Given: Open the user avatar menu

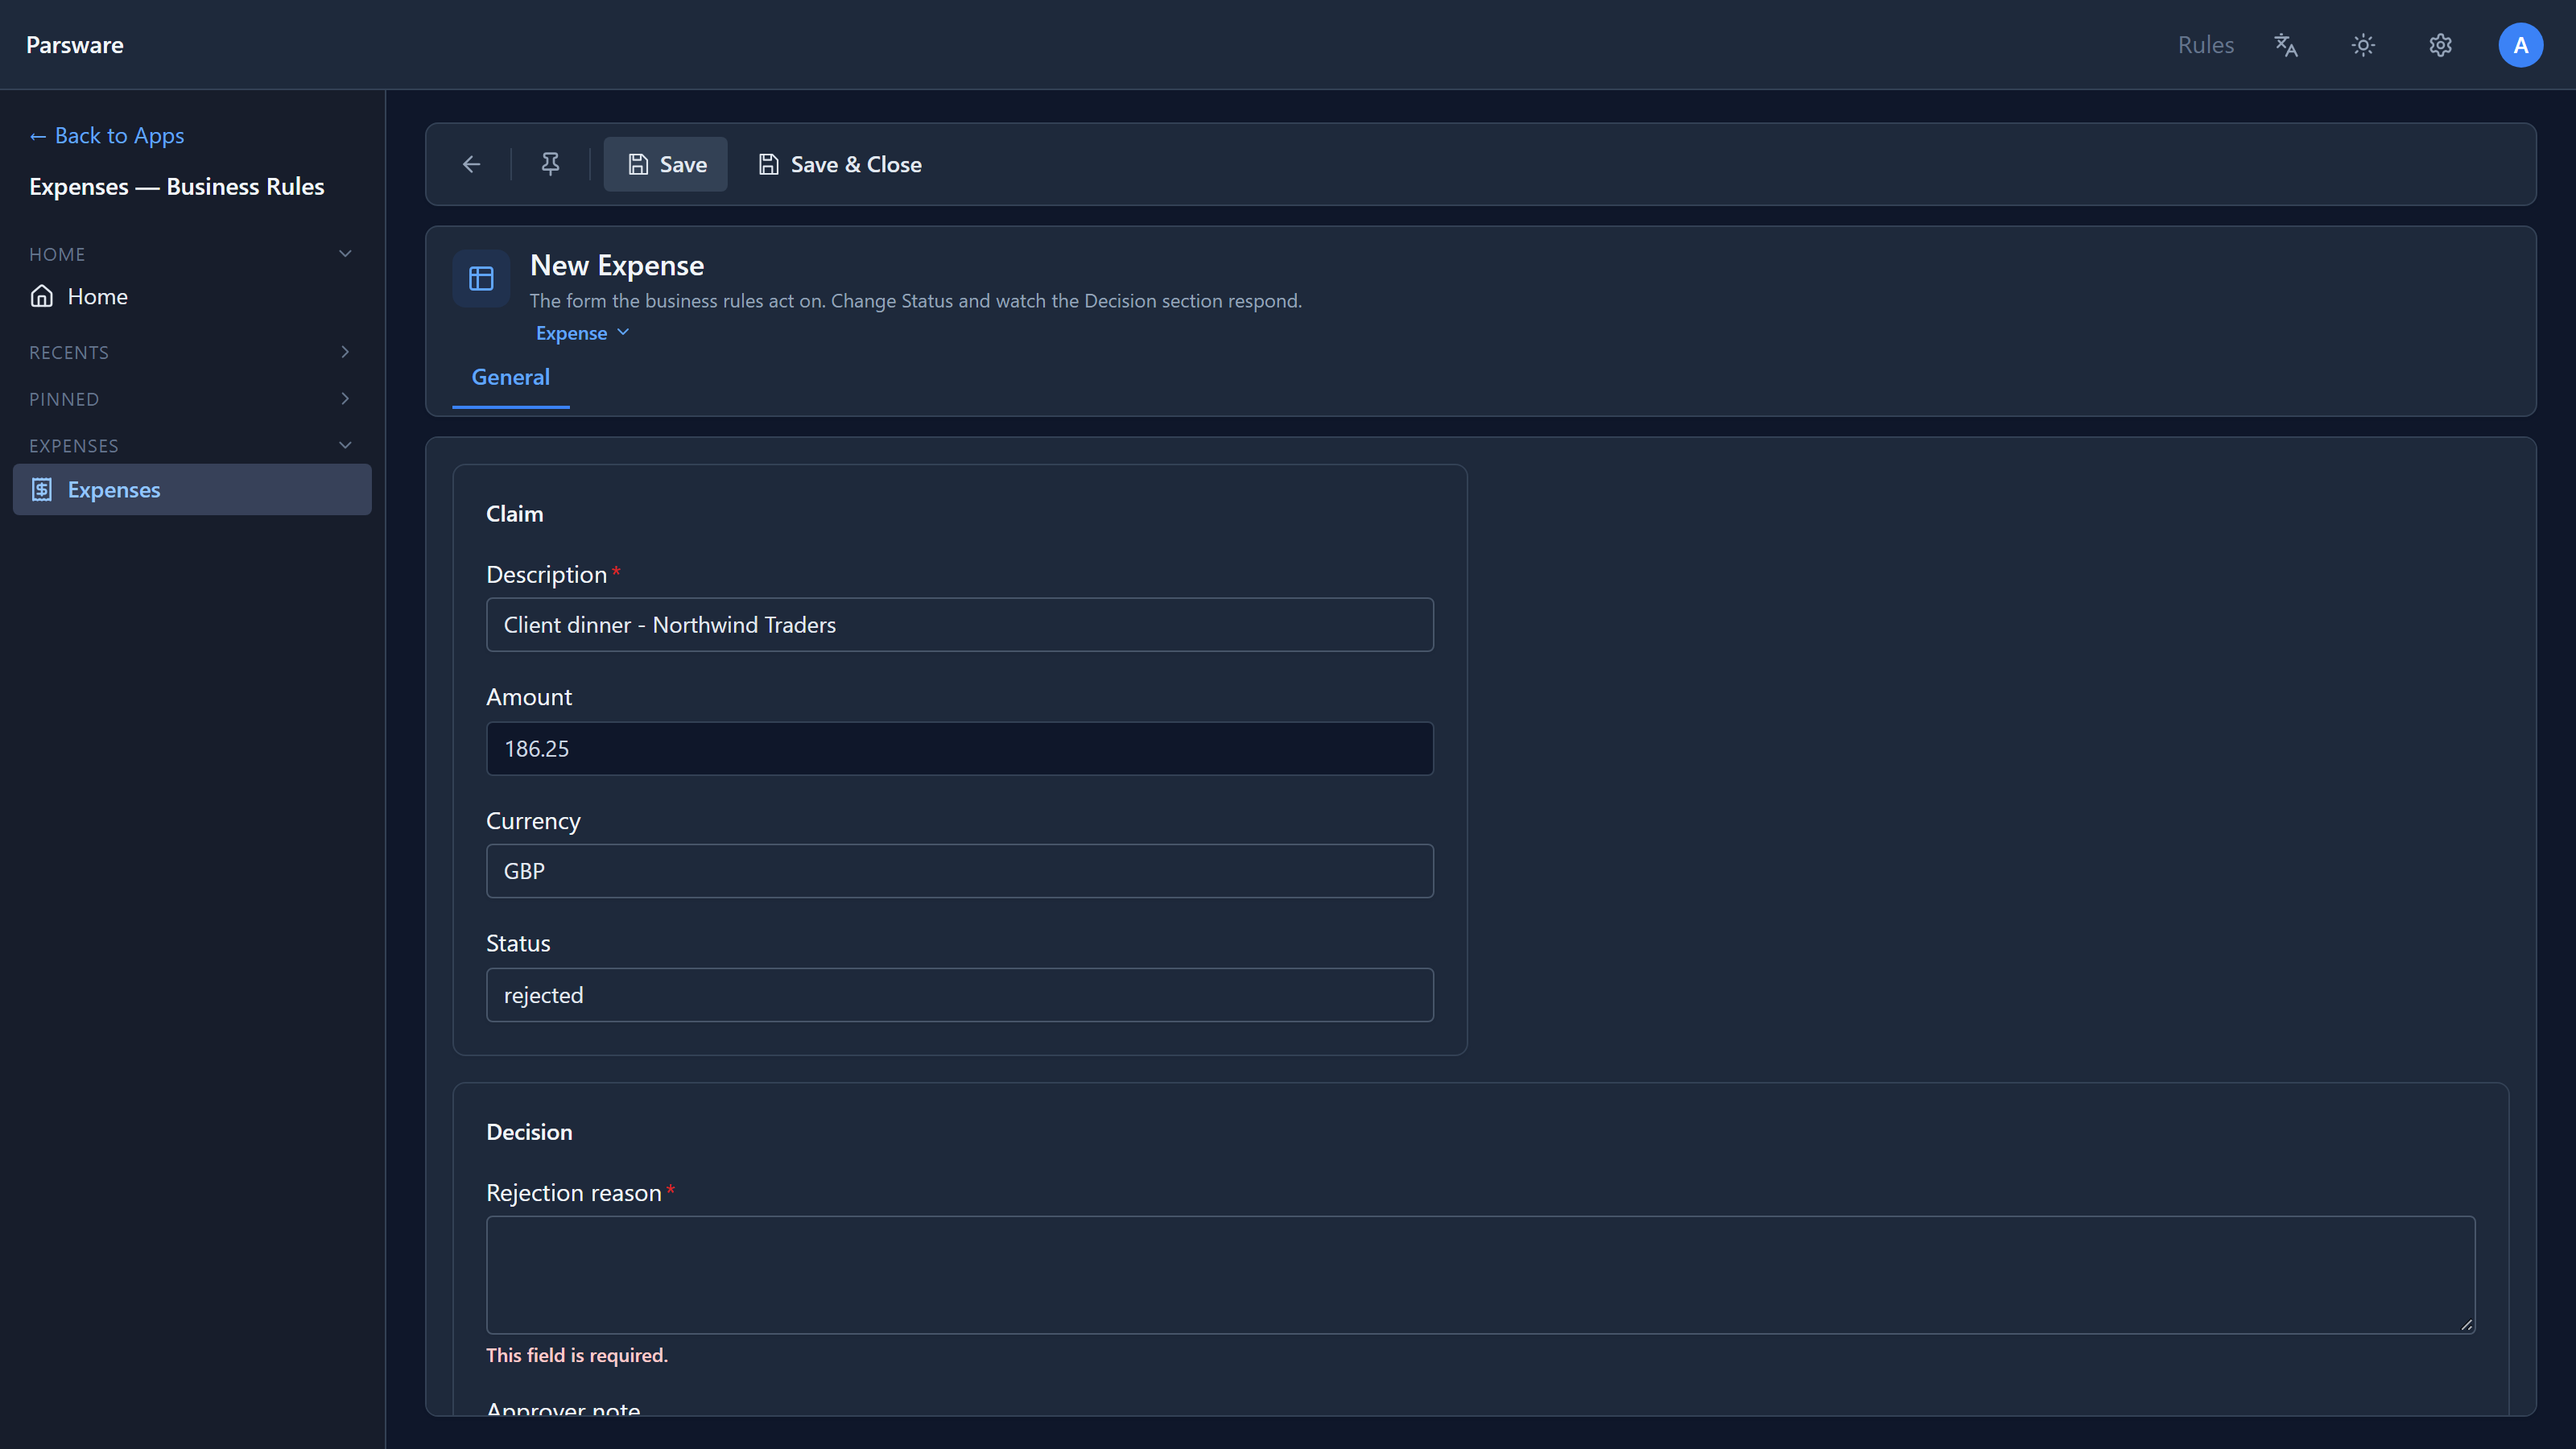Looking at the screenshot, I should (x=2520, y=45).
